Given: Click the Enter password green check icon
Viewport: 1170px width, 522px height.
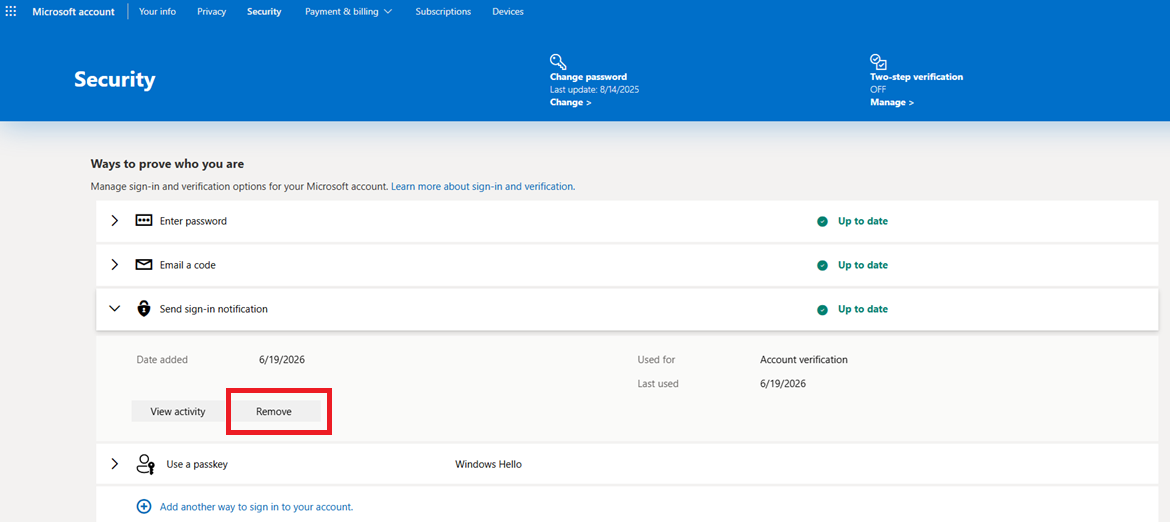Looking at the screenshot, I should pos(822,221).
